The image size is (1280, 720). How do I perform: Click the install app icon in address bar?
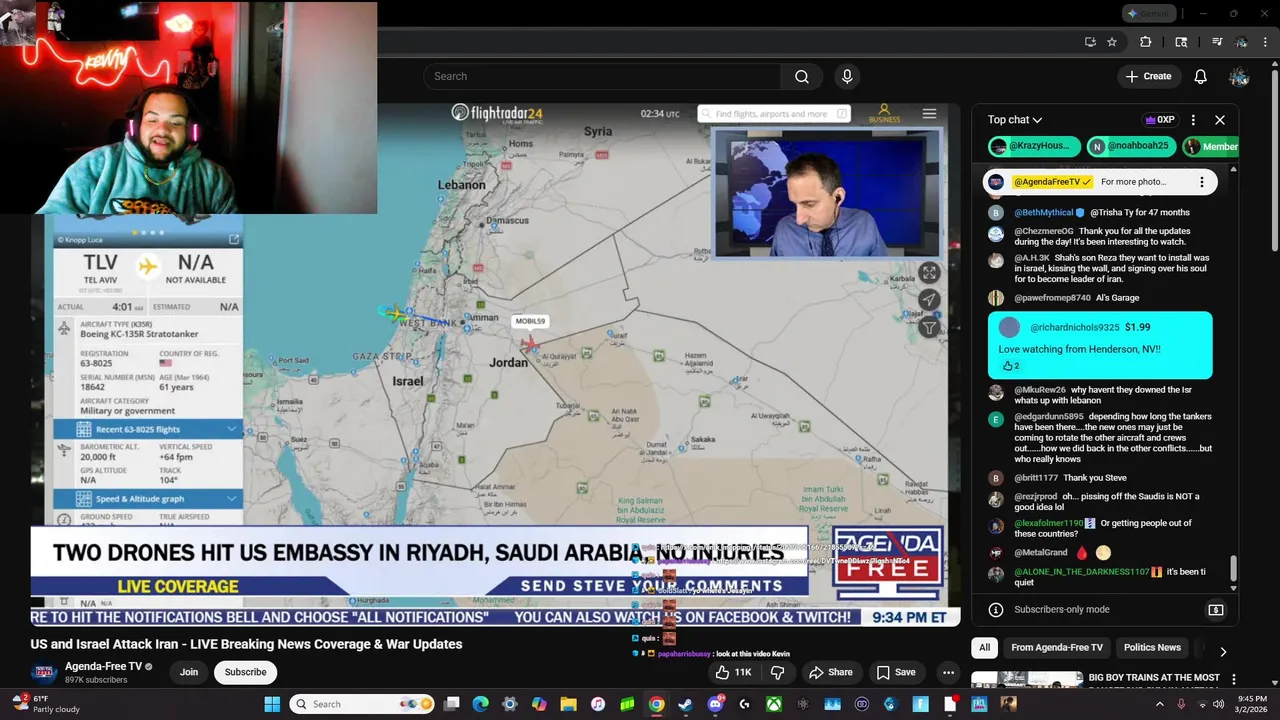[x=1090, y=42]
